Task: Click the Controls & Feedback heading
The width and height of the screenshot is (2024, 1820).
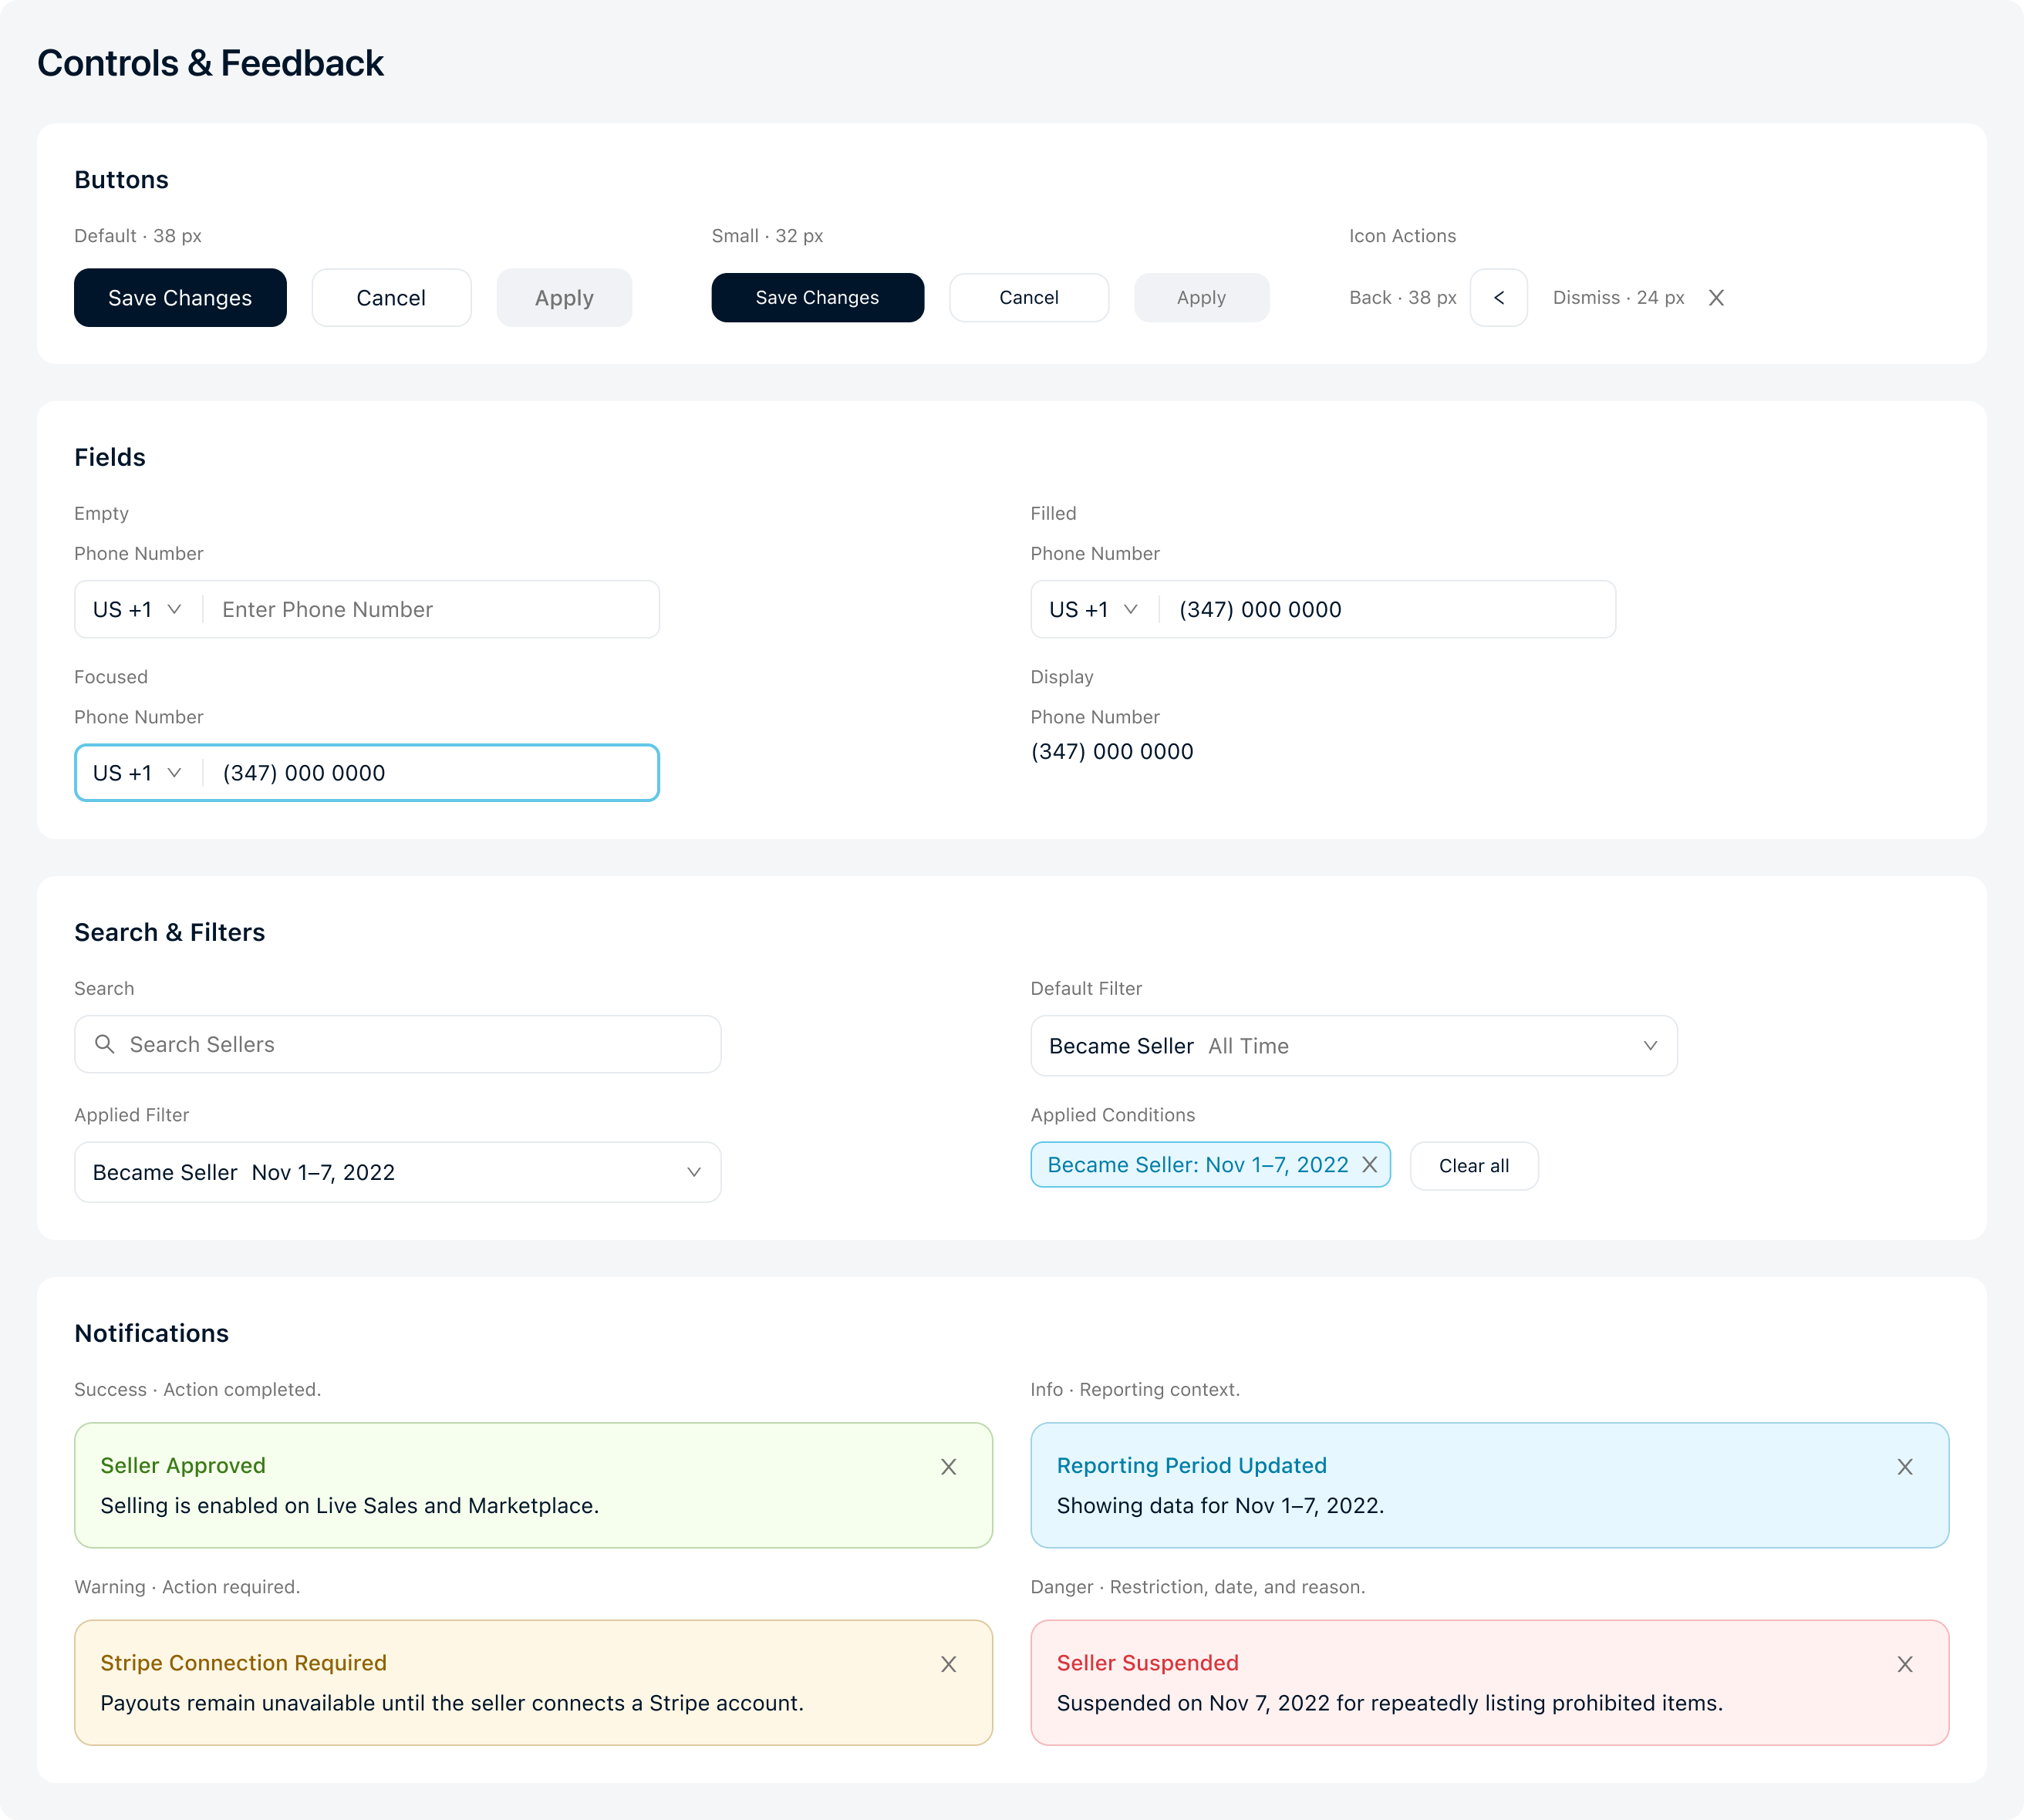Action: [x=210, y=63]
